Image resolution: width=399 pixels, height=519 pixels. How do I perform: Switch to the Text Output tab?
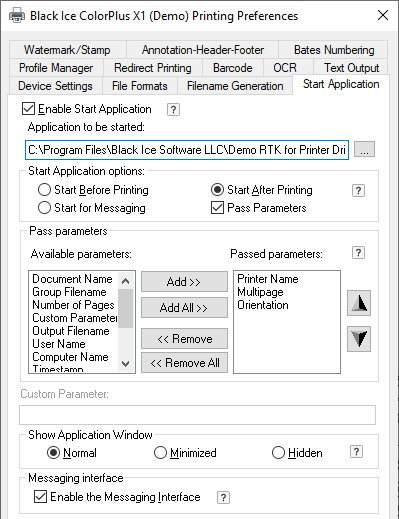click(x=351, y=68)
